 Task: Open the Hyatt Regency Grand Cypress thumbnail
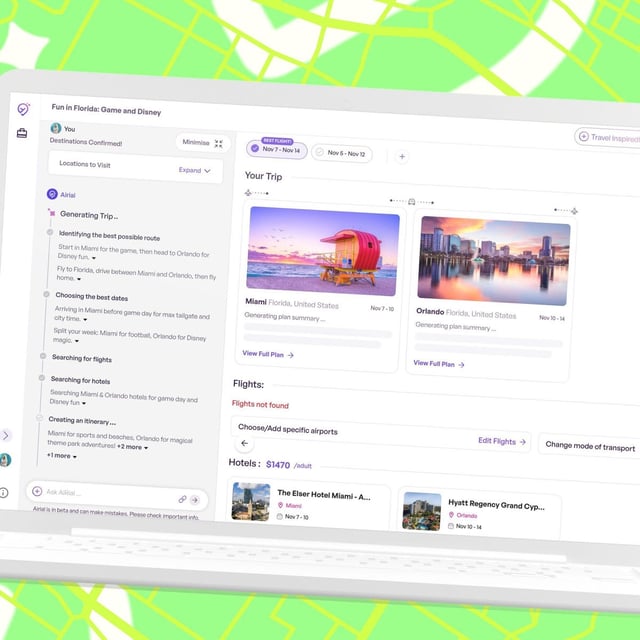click(x=422, y=511)
